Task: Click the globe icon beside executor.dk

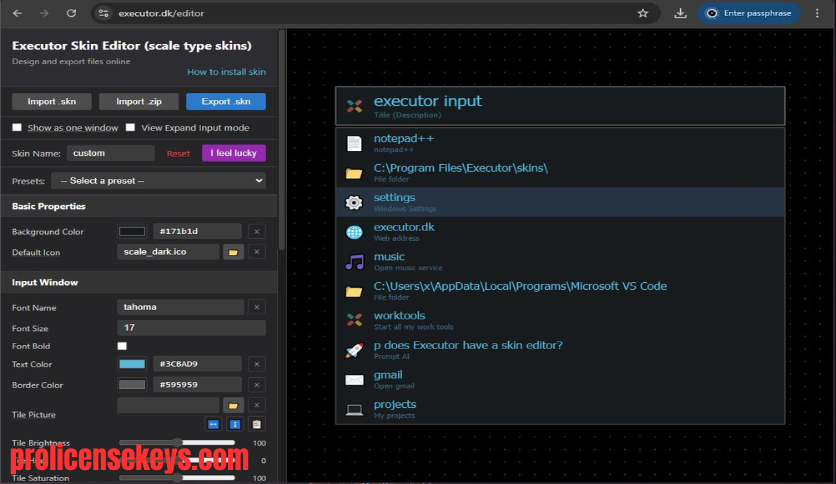Action: 354,232
